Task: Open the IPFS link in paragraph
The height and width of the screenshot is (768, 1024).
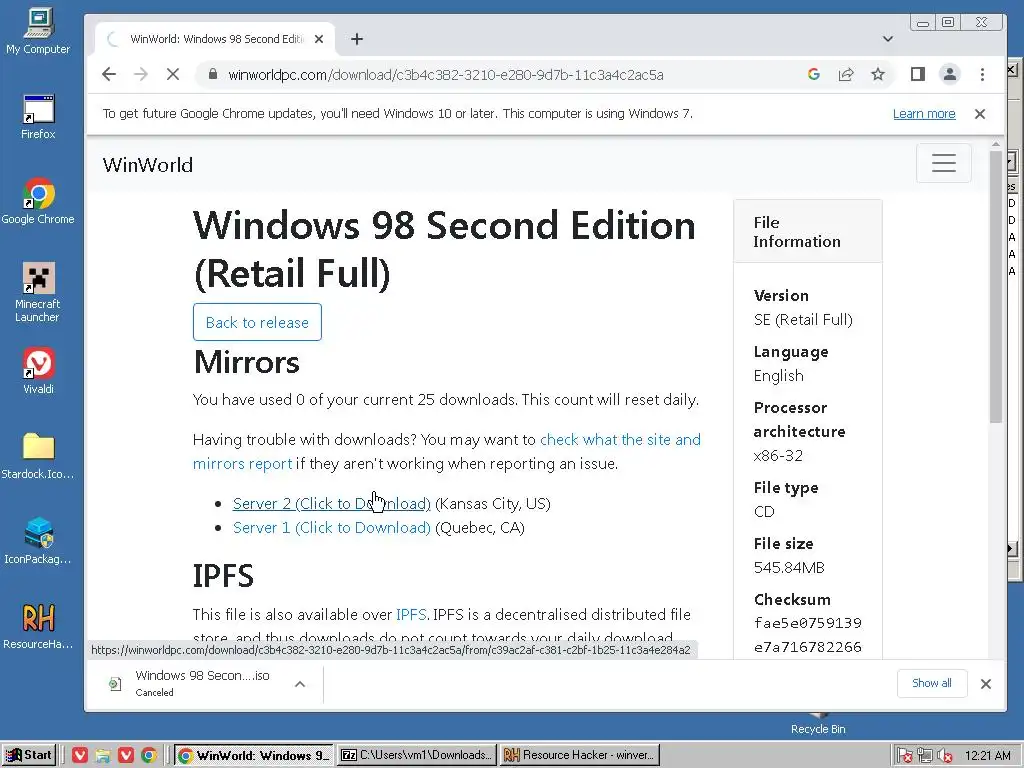Action: (411, 615)
